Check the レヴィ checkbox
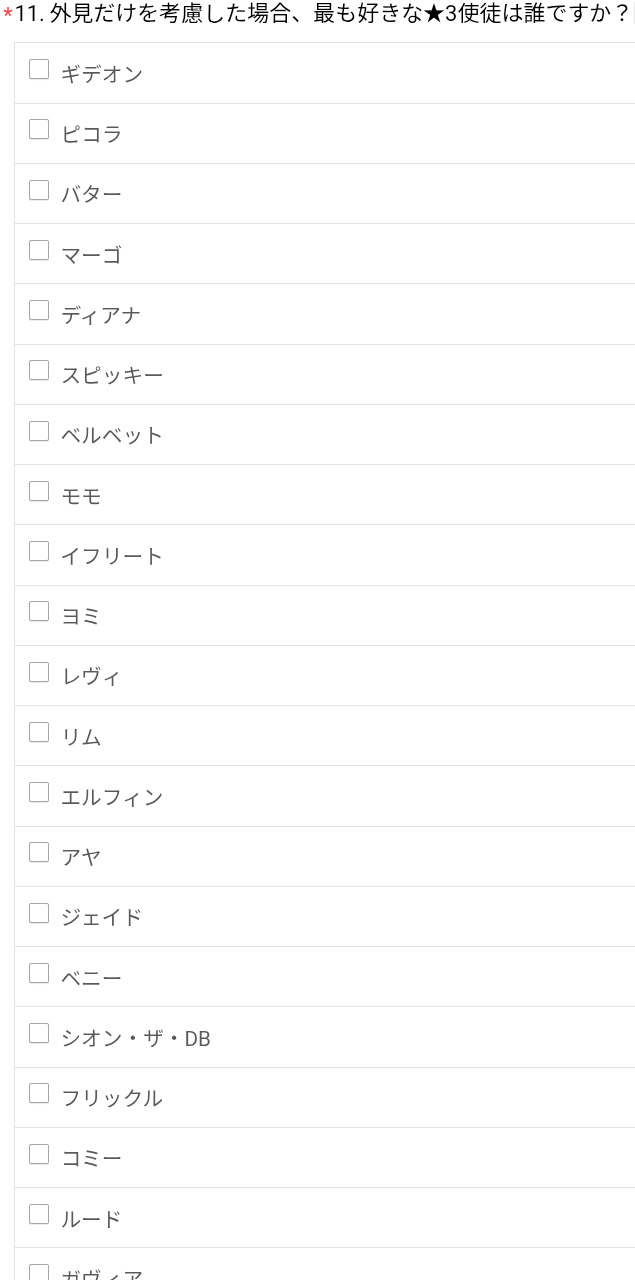635x1280 pixels. click(x=39, y=672)
